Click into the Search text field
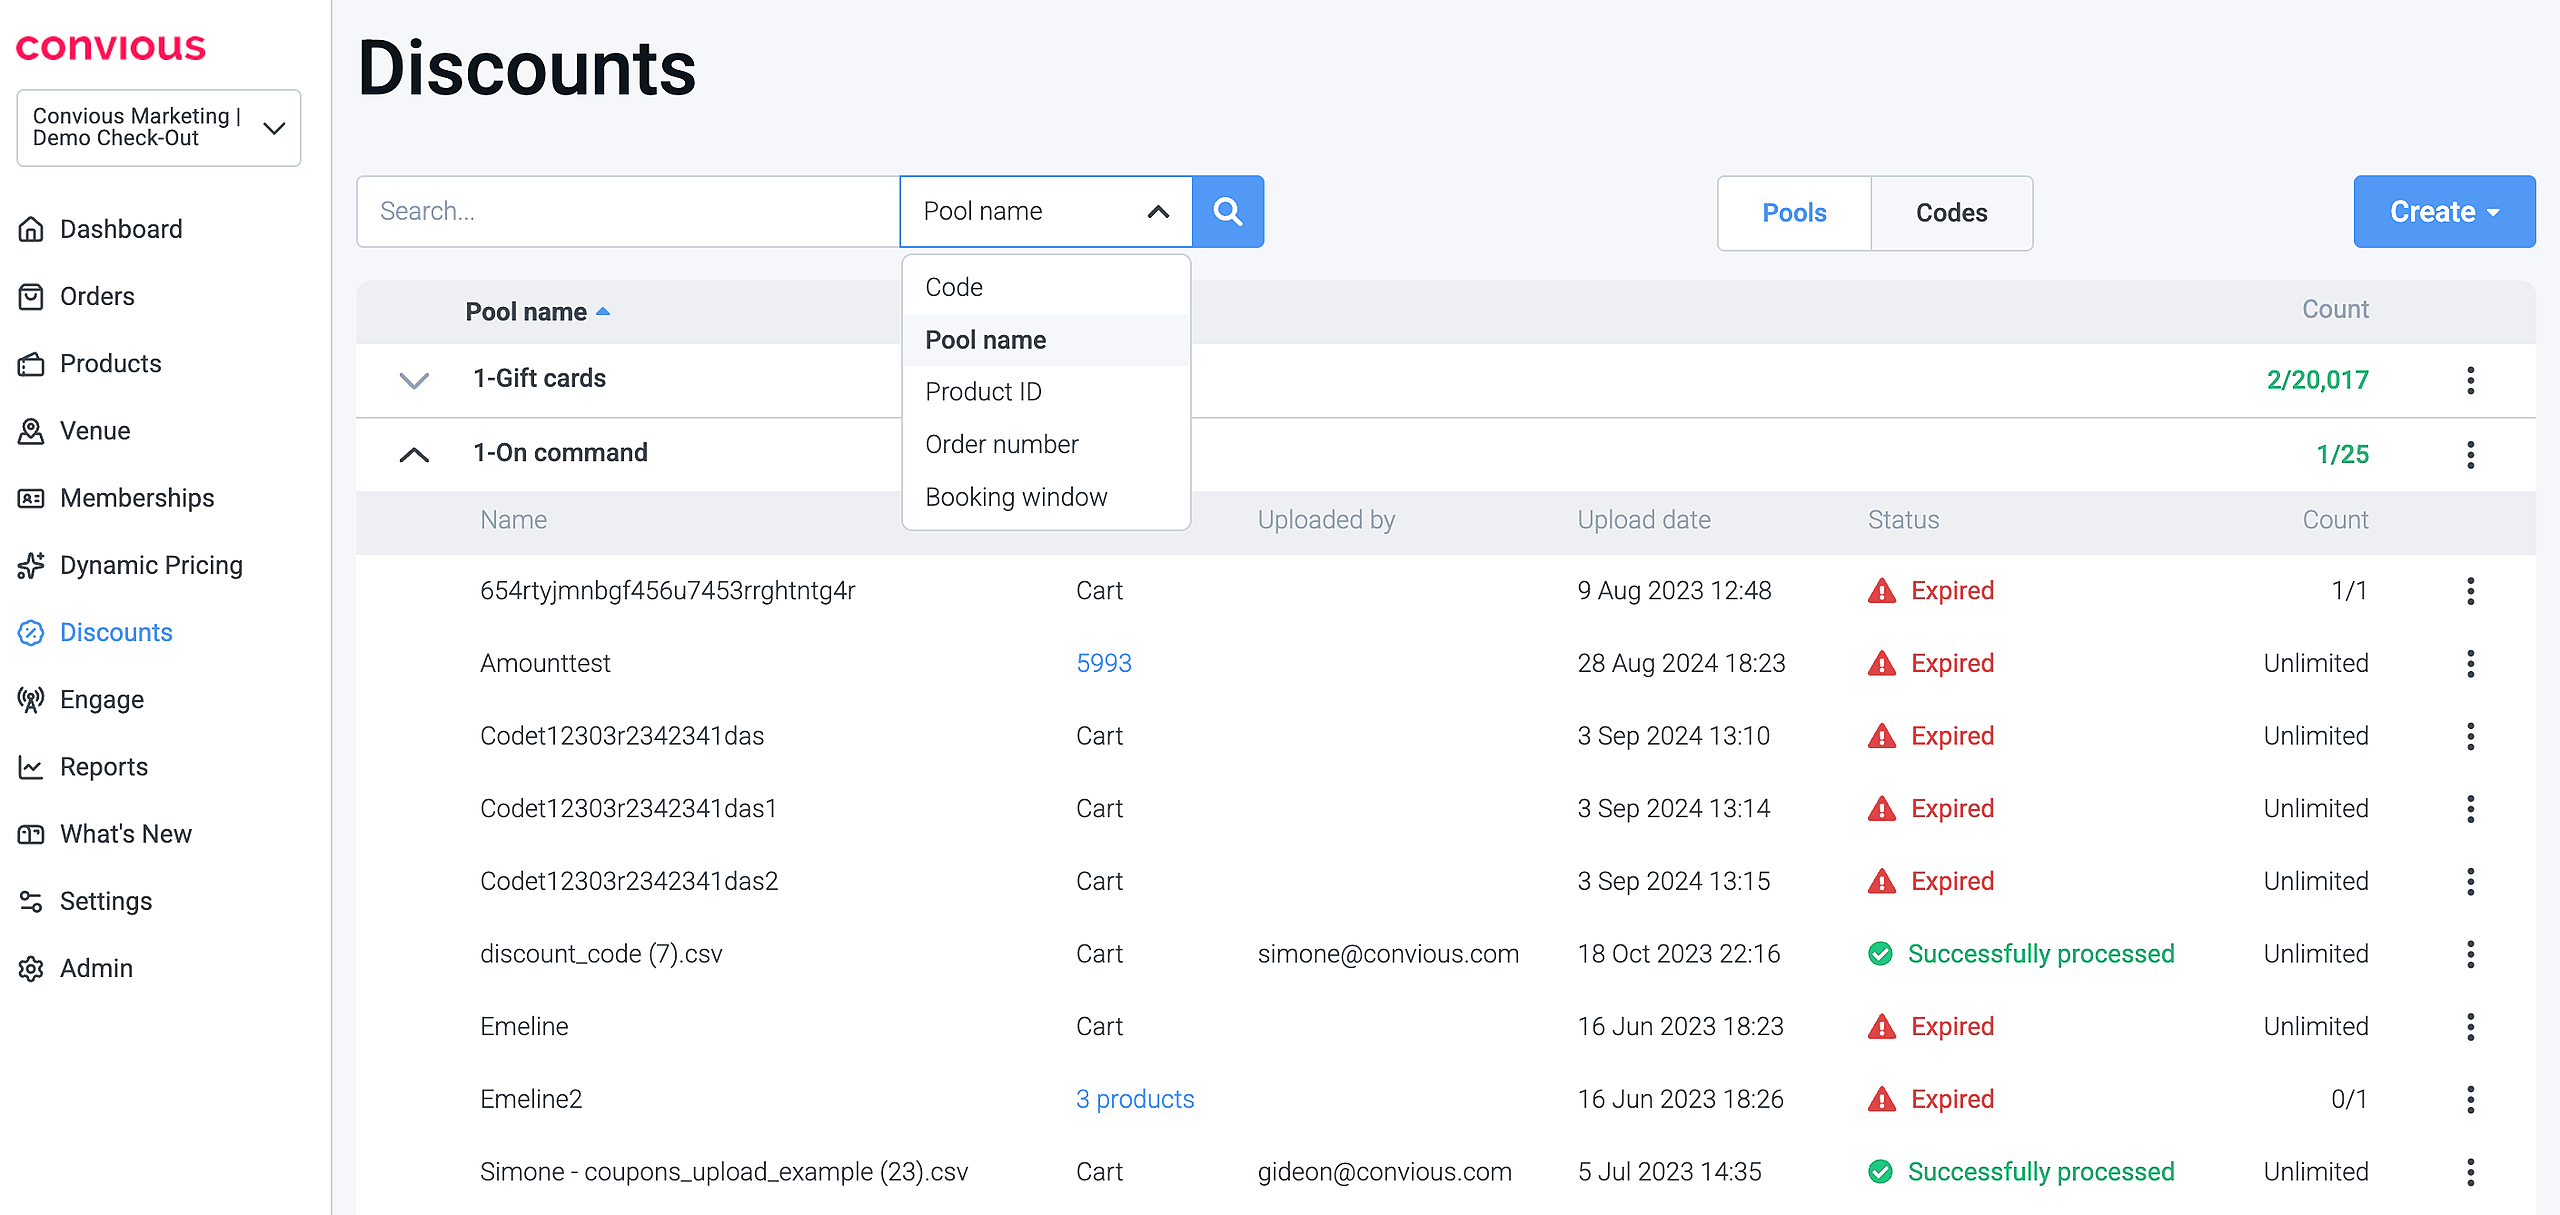This screenshot has height=1215, width=2560. click(x=628, y=211)
